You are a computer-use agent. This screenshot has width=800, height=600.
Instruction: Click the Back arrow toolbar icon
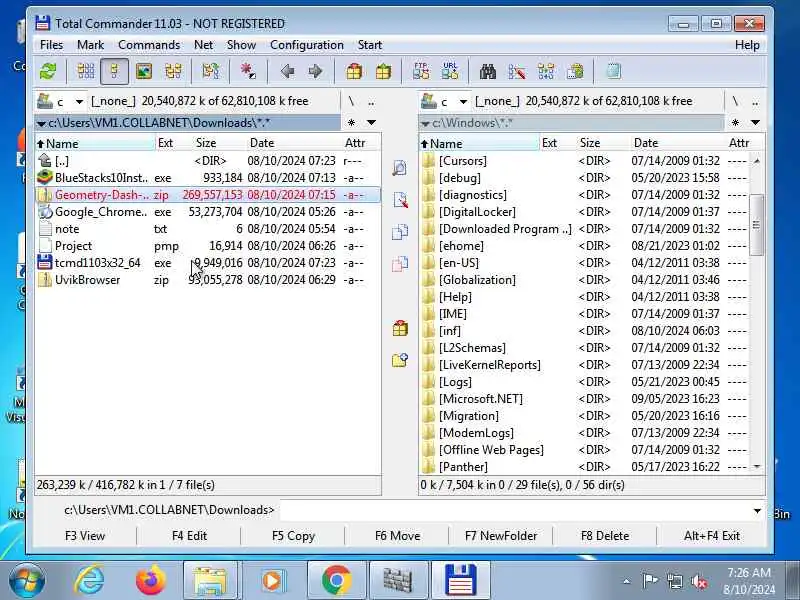pos(287,71)
